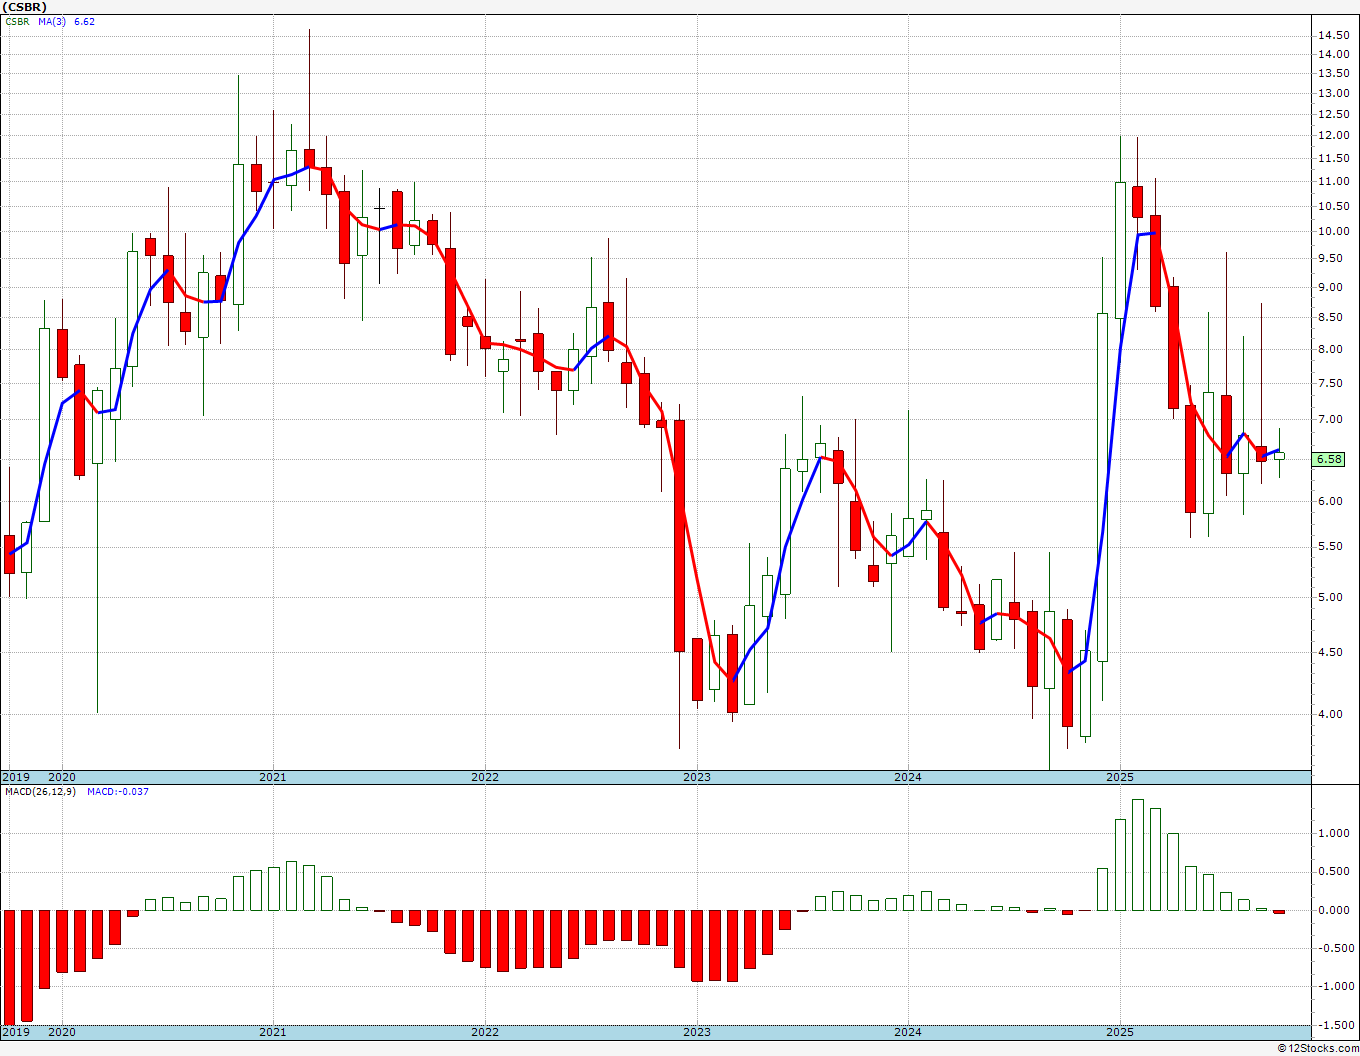
Task: Click the MACD:-0.037 value label
Action: pos(118,792)
